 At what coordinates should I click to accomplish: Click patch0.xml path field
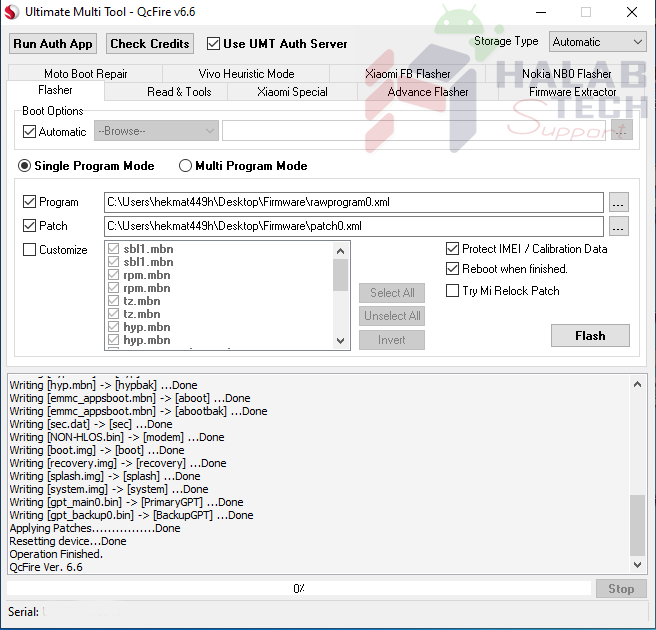354,226
